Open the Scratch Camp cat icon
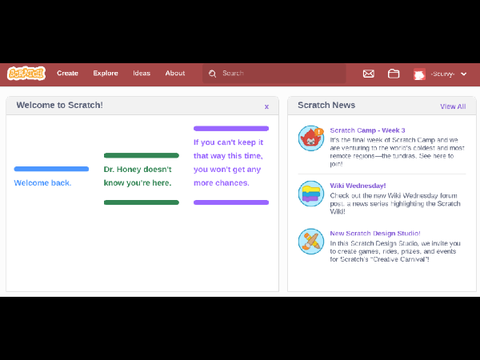Viewport: 480px width, 360px height. tap(311, 138)
